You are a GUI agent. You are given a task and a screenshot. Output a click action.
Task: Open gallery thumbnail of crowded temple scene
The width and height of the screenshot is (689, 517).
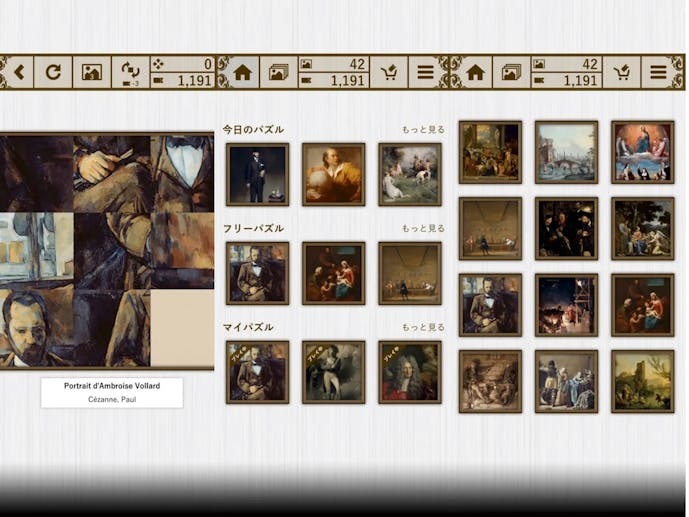(x=490, y=152)
